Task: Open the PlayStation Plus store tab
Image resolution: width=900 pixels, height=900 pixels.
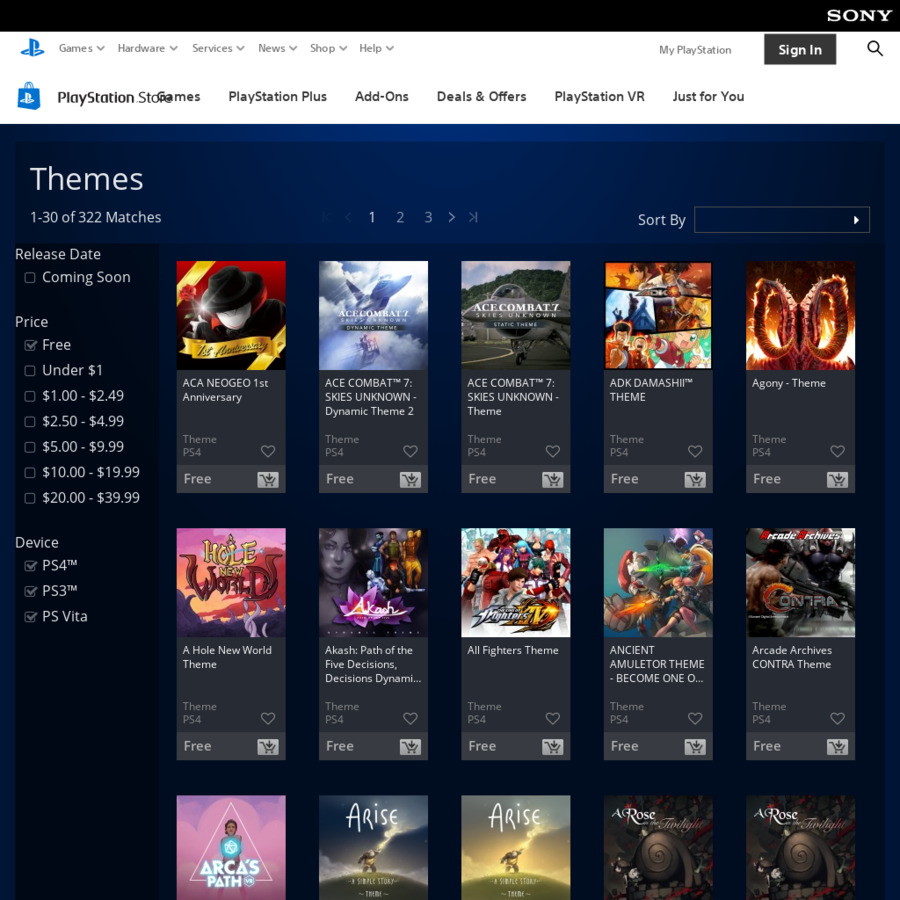Action: coord(277,96)
